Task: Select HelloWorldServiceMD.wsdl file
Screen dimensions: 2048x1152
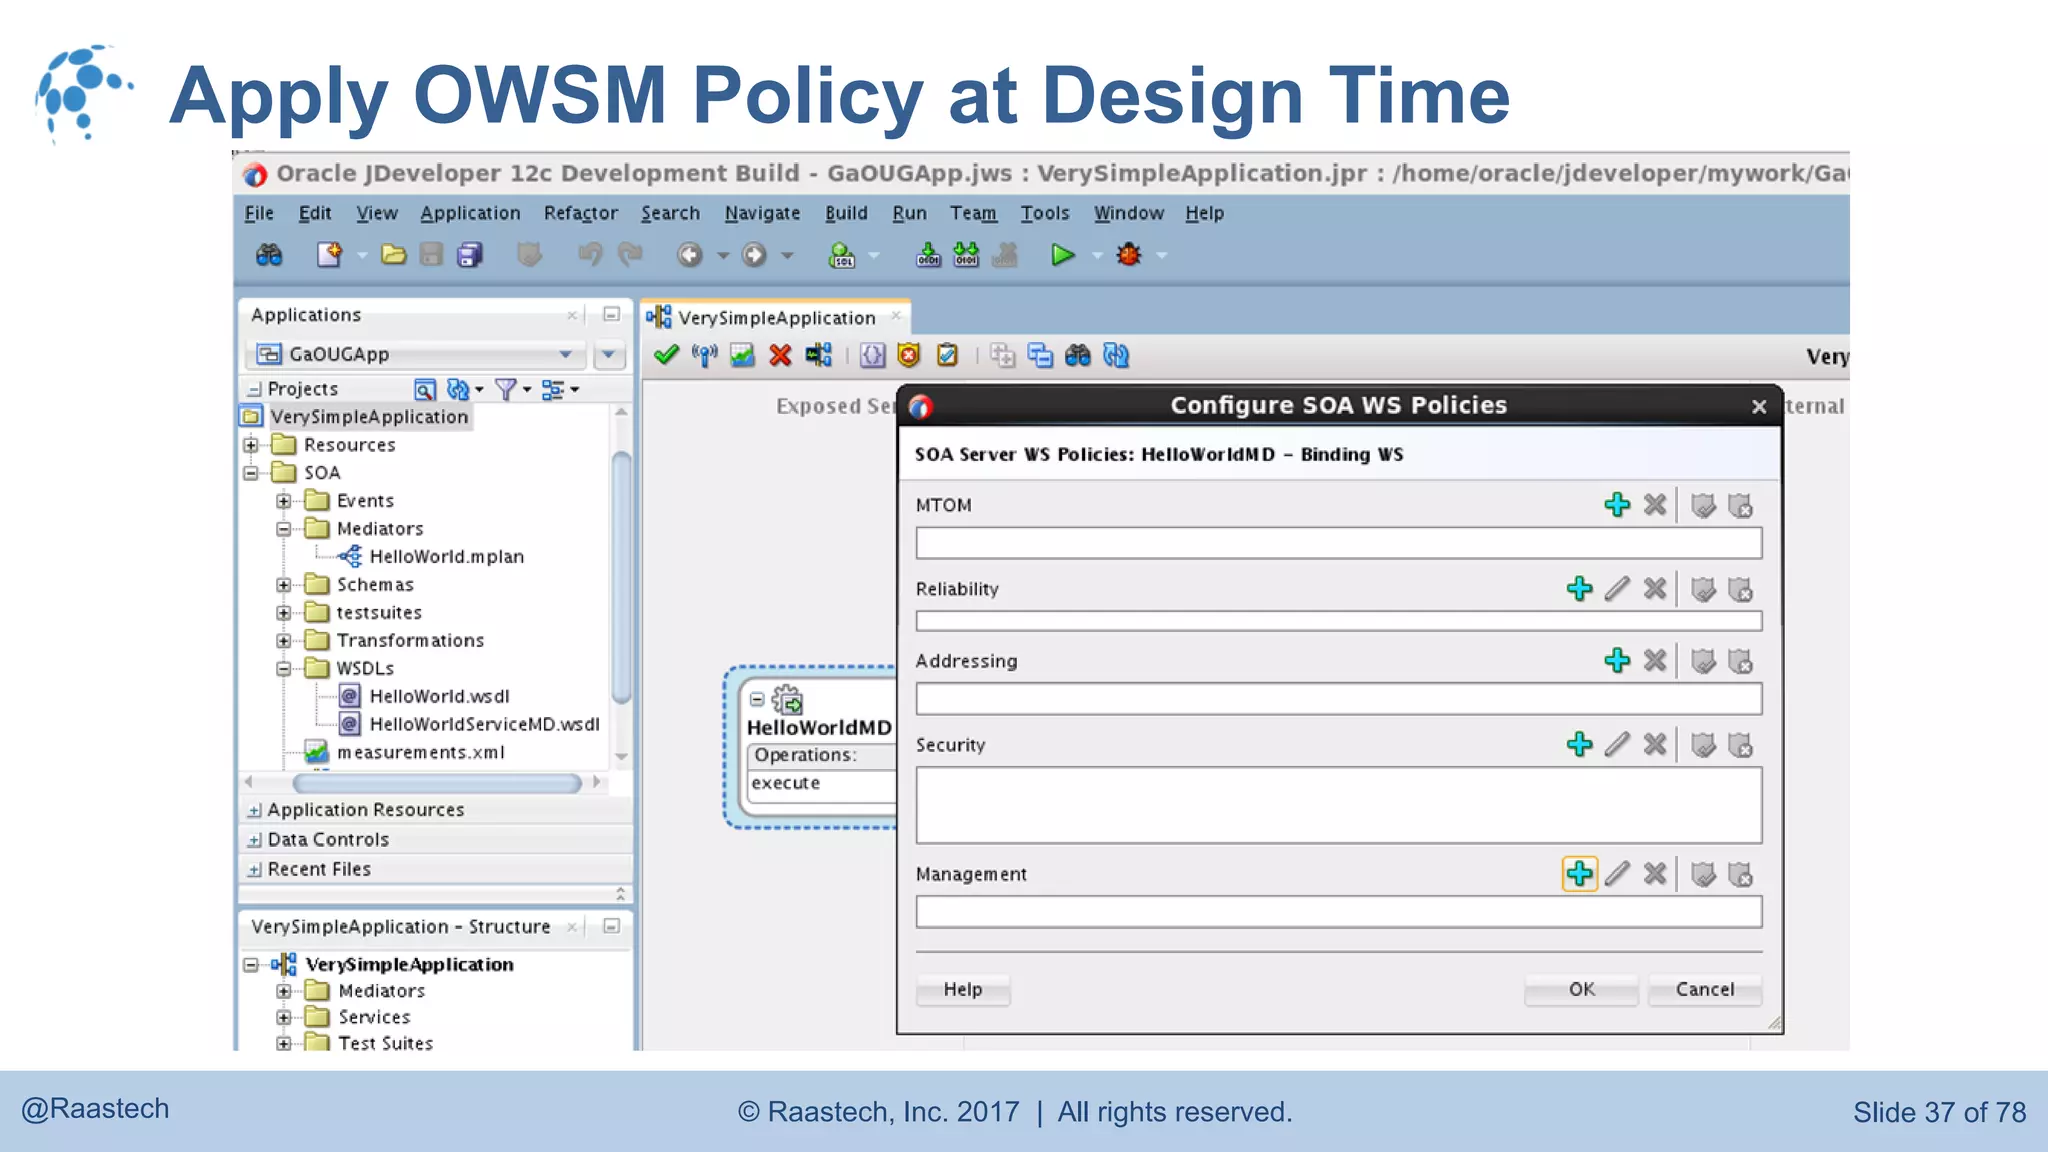Action: click(x=484, y=725)
